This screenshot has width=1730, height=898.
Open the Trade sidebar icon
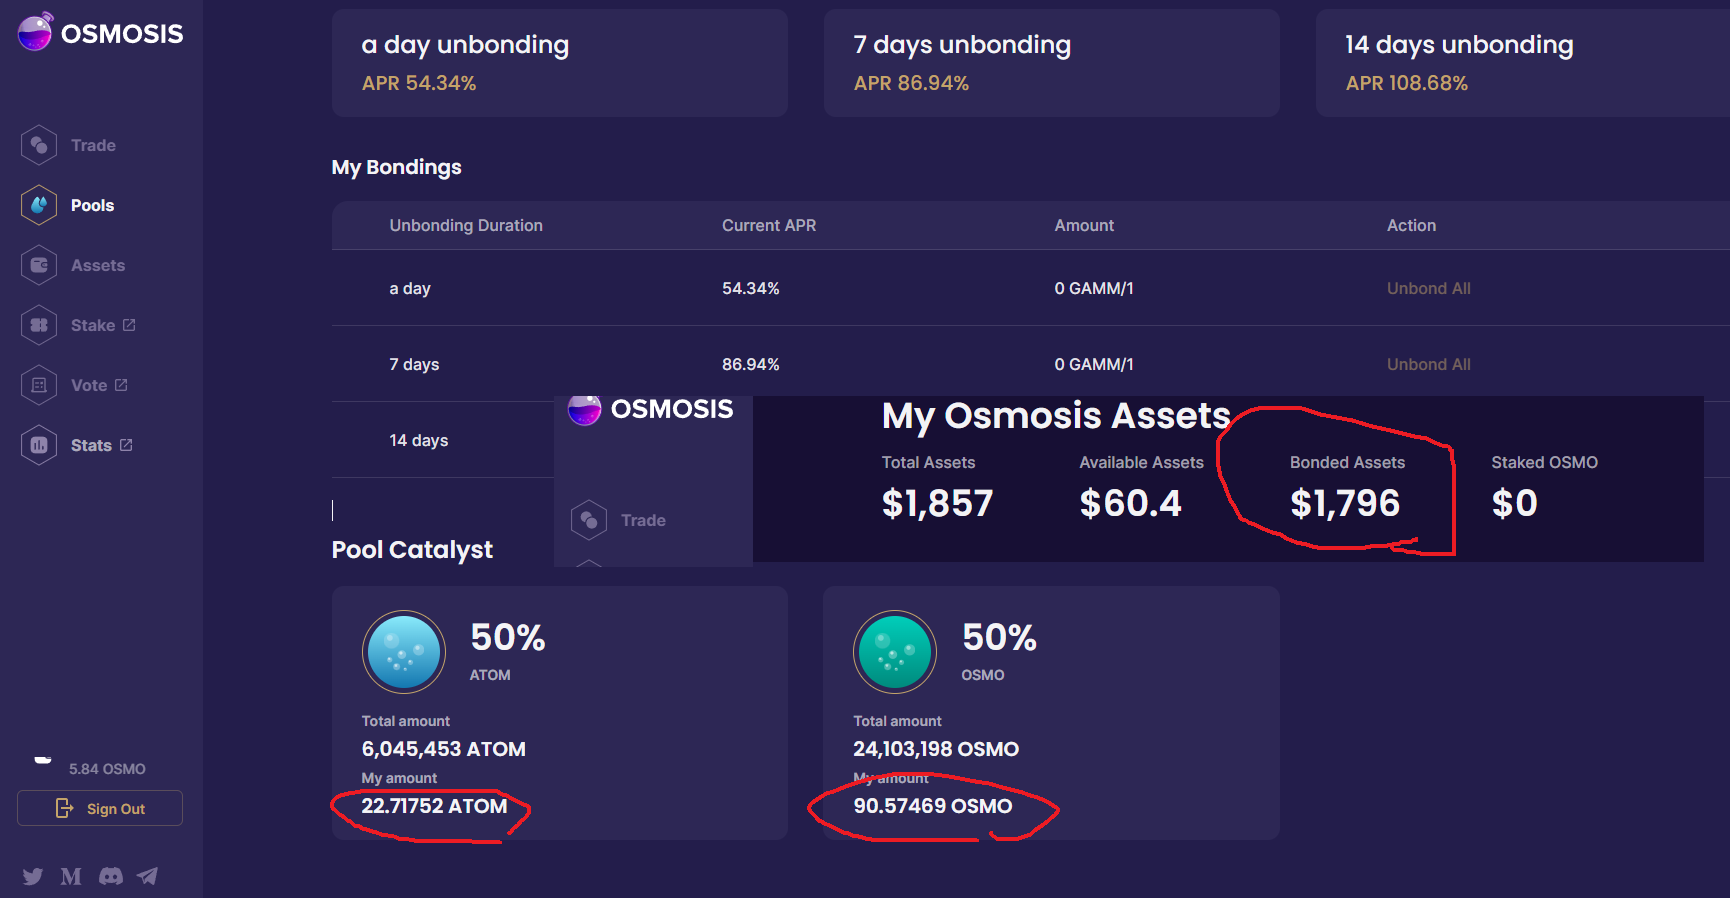tap(38, 145)
